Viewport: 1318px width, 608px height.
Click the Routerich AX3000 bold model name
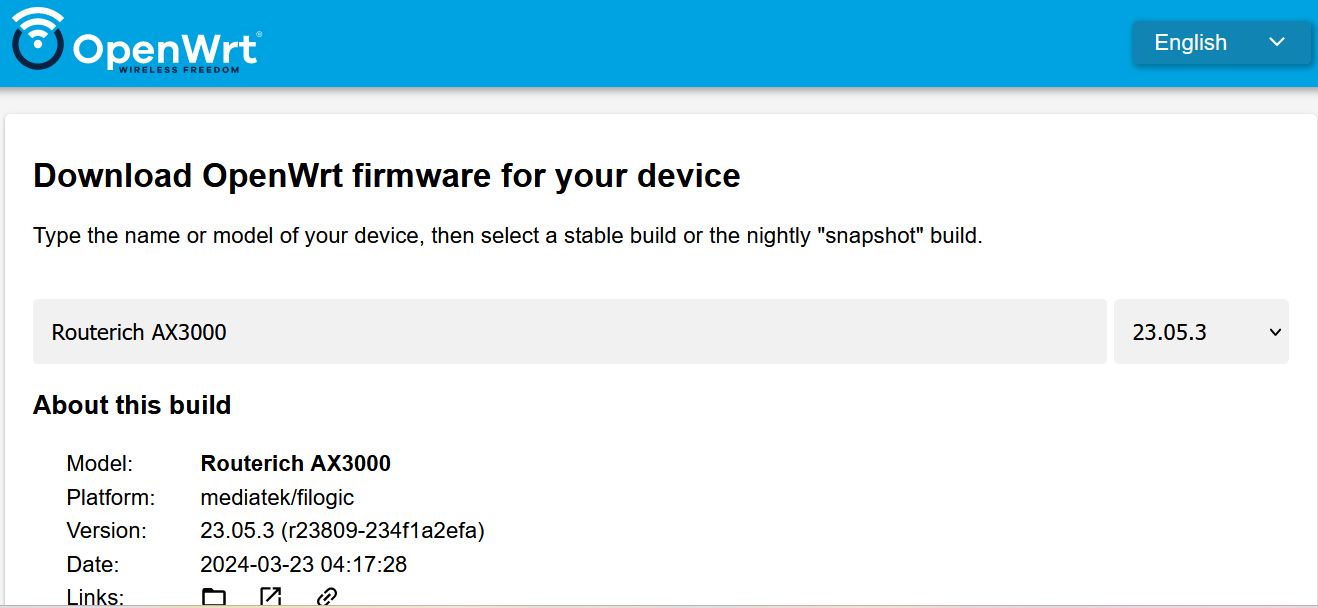point(296,463)
